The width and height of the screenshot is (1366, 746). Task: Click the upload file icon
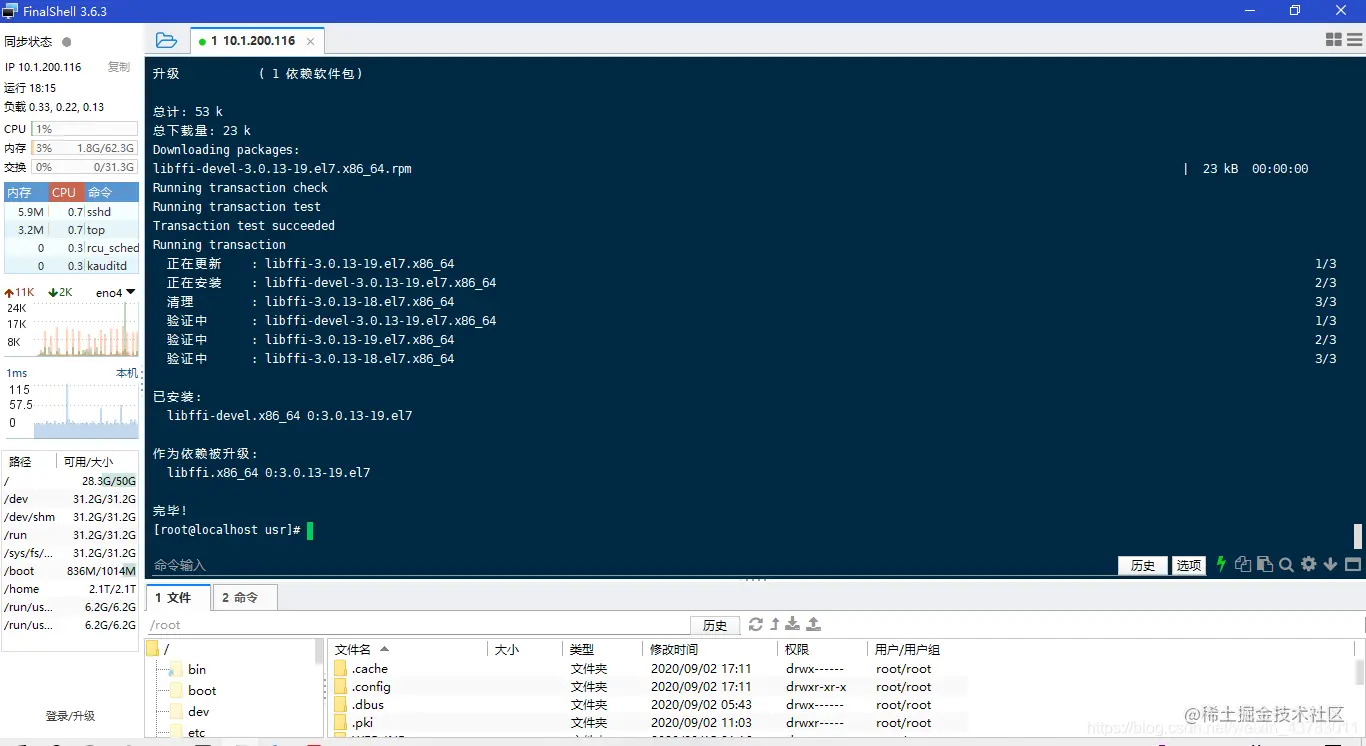pos(814,624)
